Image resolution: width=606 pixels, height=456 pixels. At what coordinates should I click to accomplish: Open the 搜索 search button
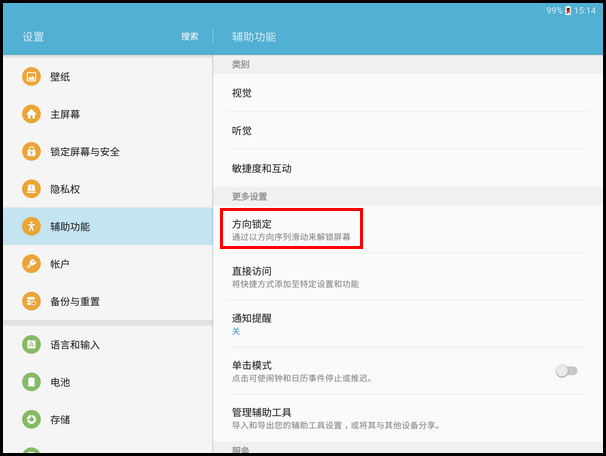pyautogui.click(x=190, y=37)
